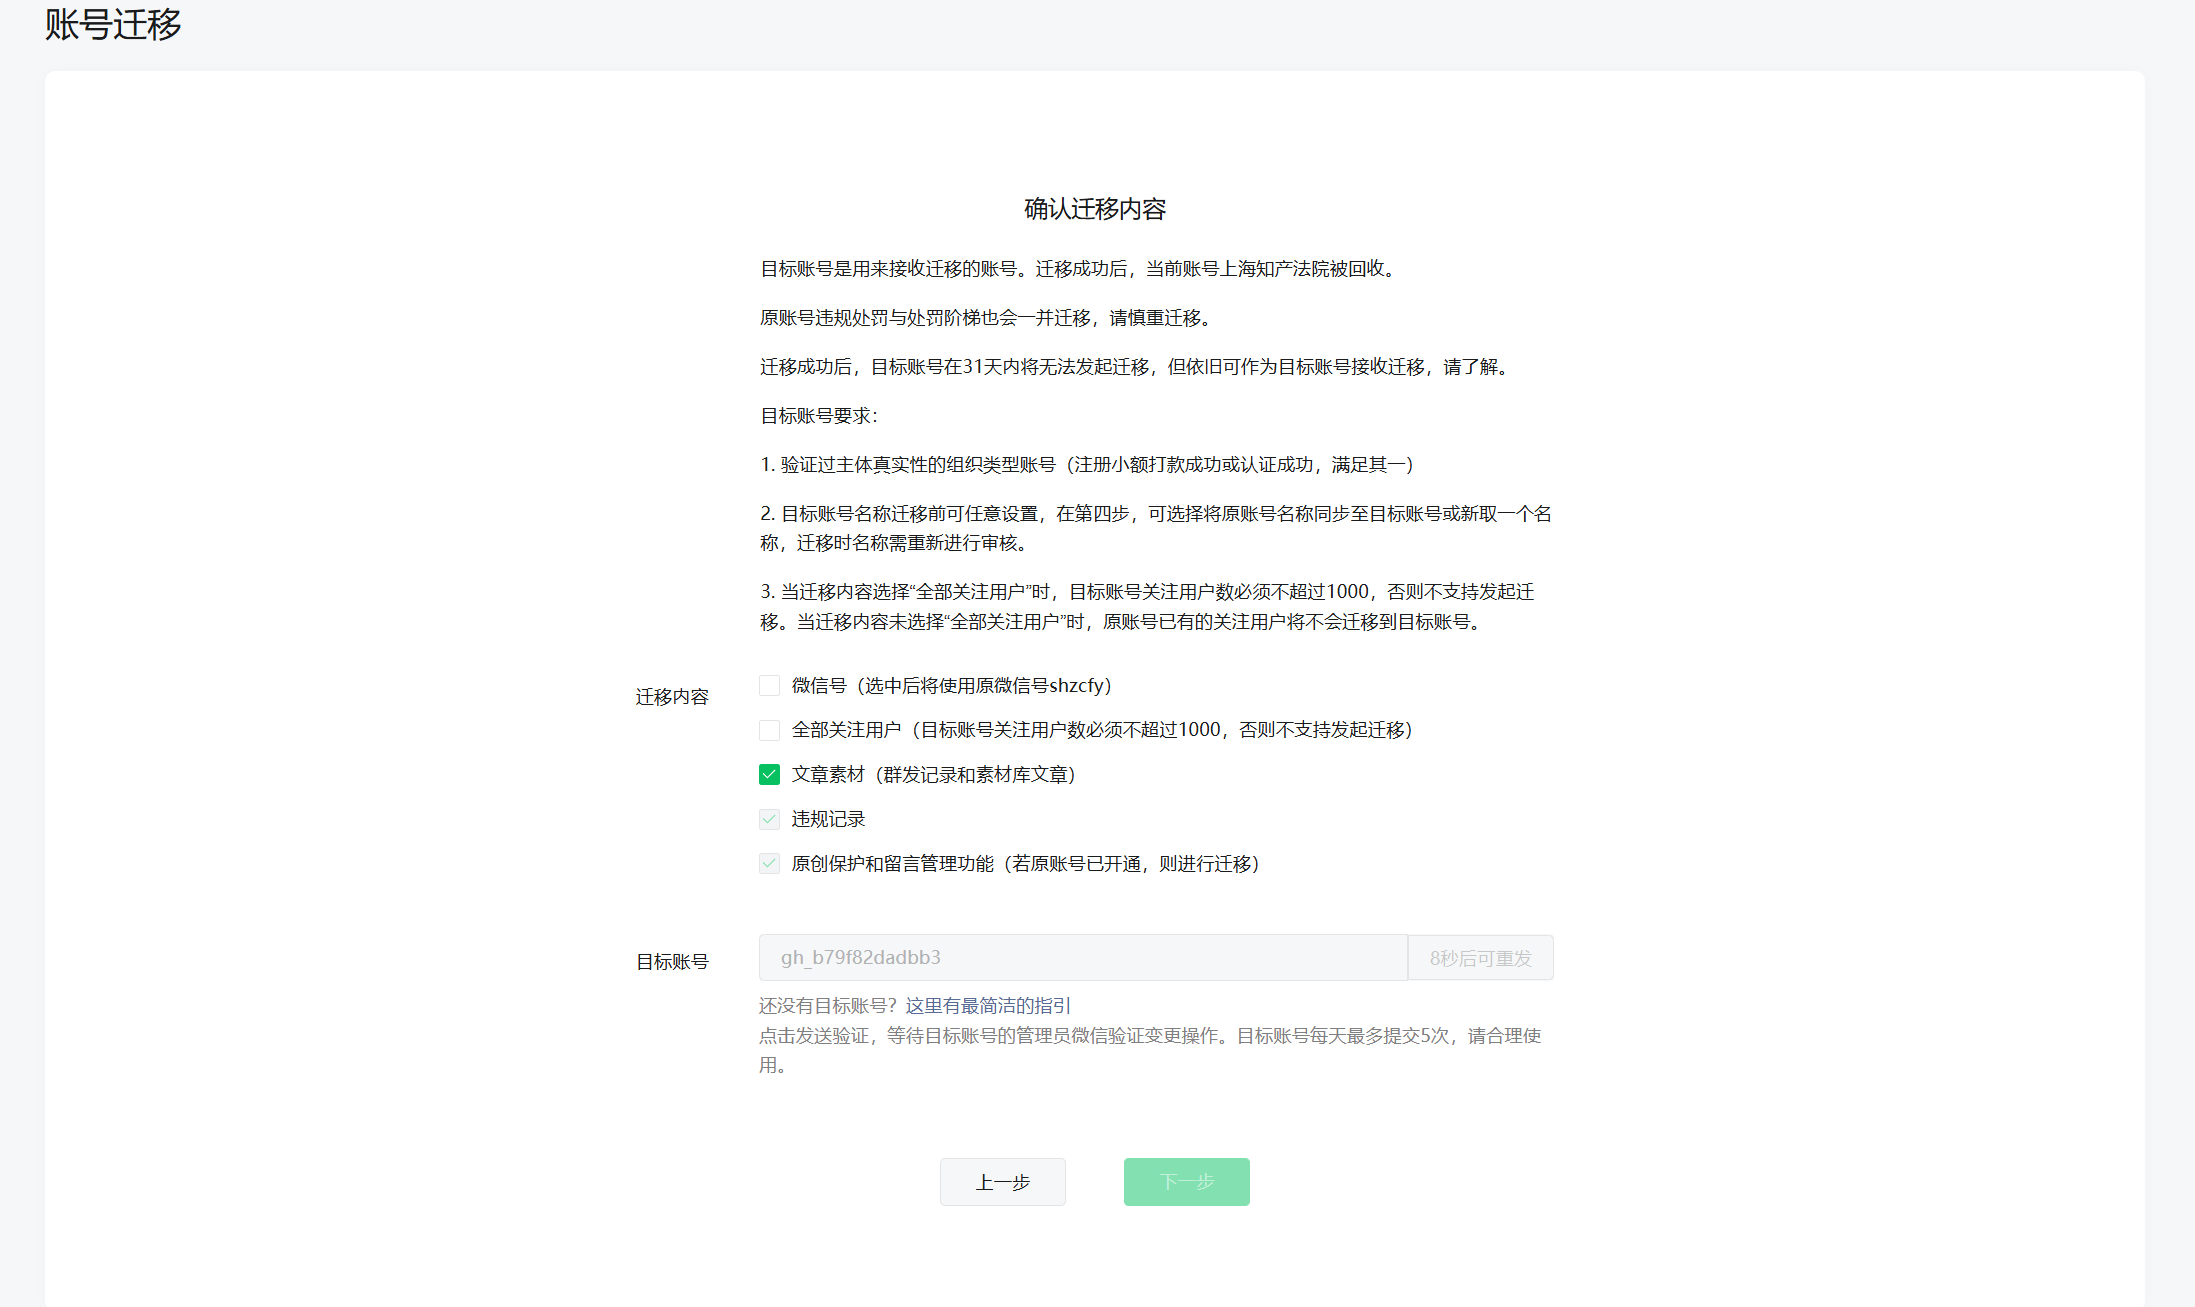Click the 群发记录和素材库文章 label text
Image resolution: width=2195 pixels, height=1307 pixels.
pos(975,775)
